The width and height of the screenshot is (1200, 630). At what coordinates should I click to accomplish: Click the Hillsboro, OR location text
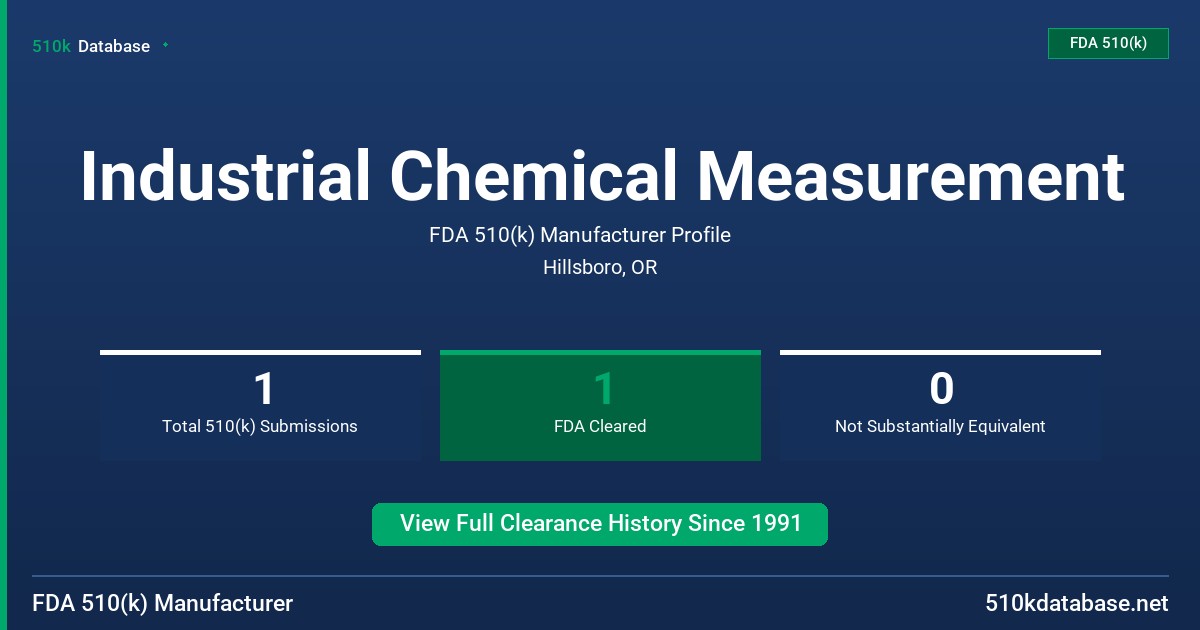(600, 268)
